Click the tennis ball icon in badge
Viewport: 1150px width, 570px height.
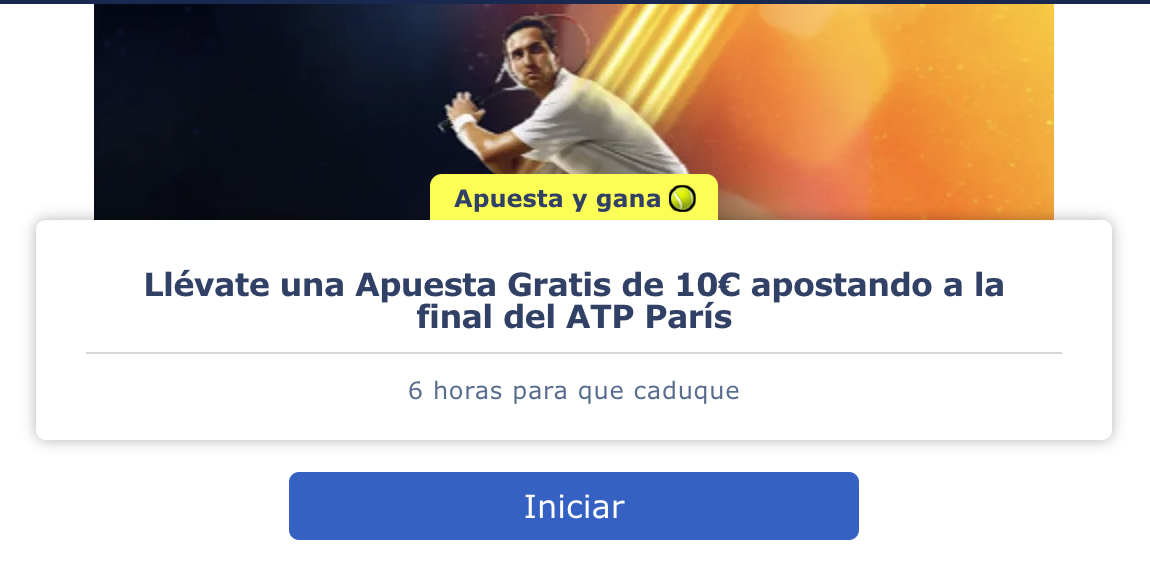[x=682, y=199]
